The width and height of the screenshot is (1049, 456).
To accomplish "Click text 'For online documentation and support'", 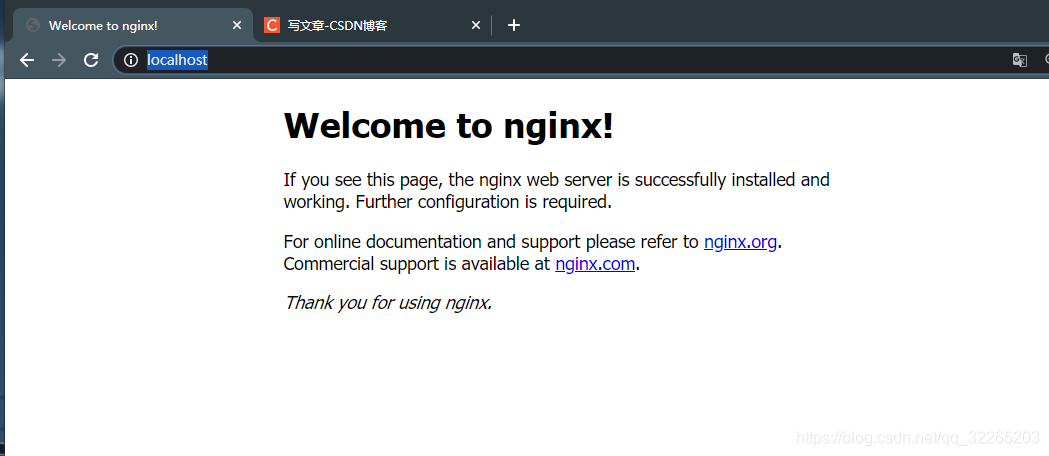I will pos(432,242).
